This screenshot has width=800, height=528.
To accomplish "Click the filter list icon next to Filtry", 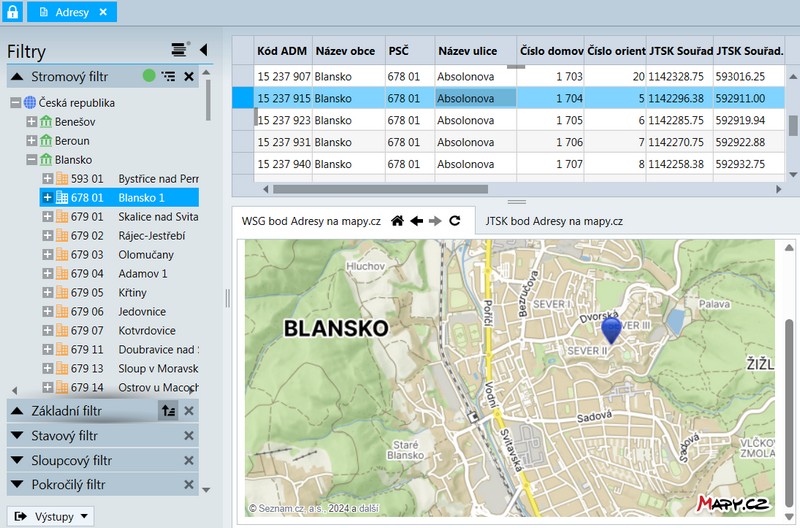I will (179, 49).
